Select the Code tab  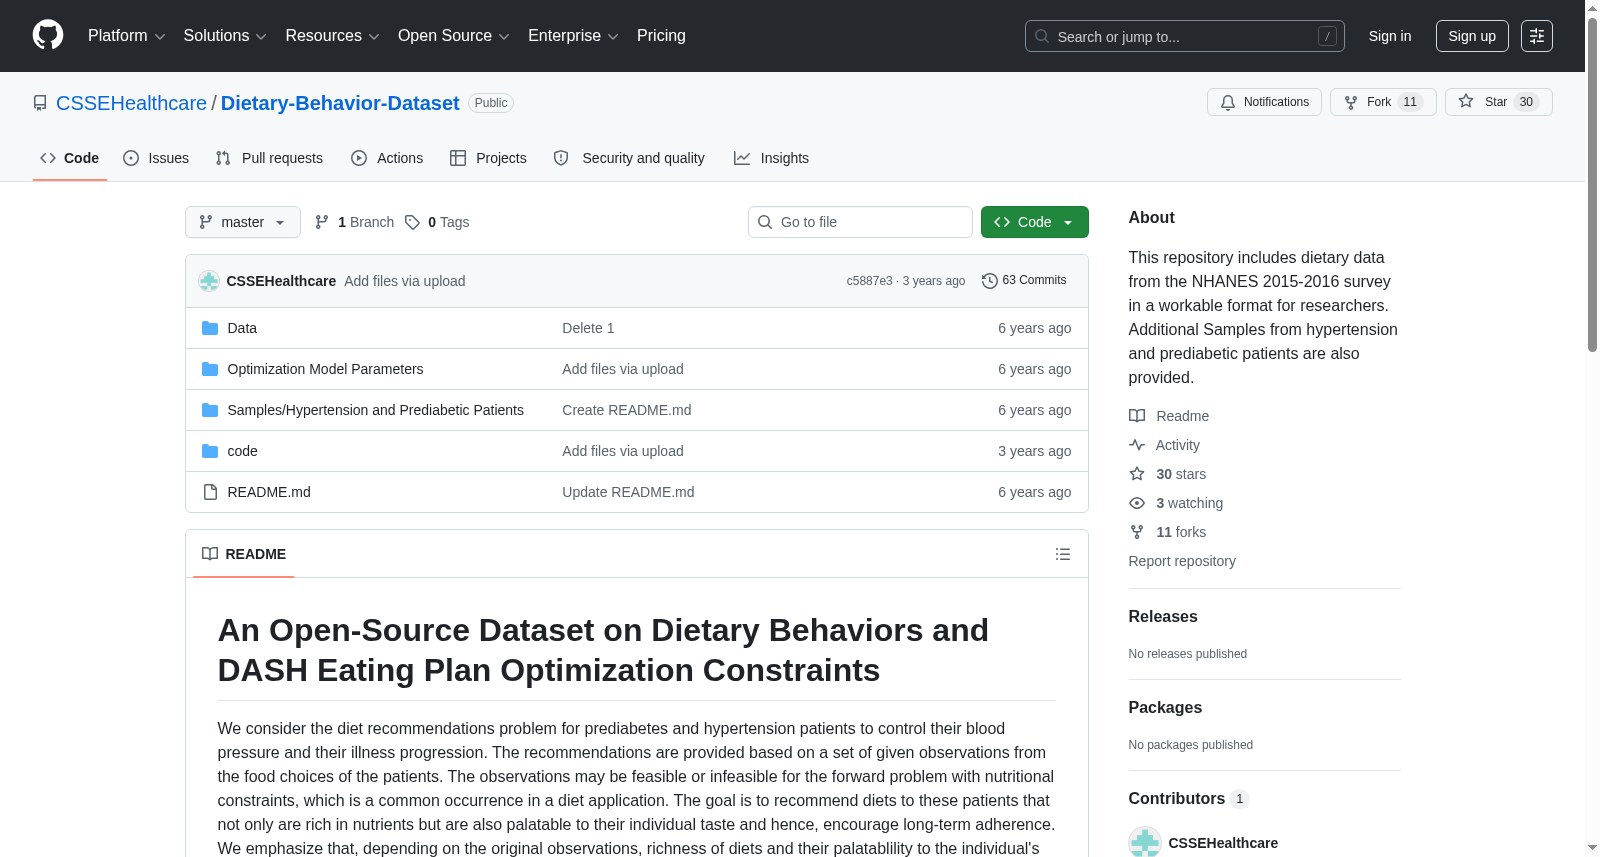tap(70, 158)
